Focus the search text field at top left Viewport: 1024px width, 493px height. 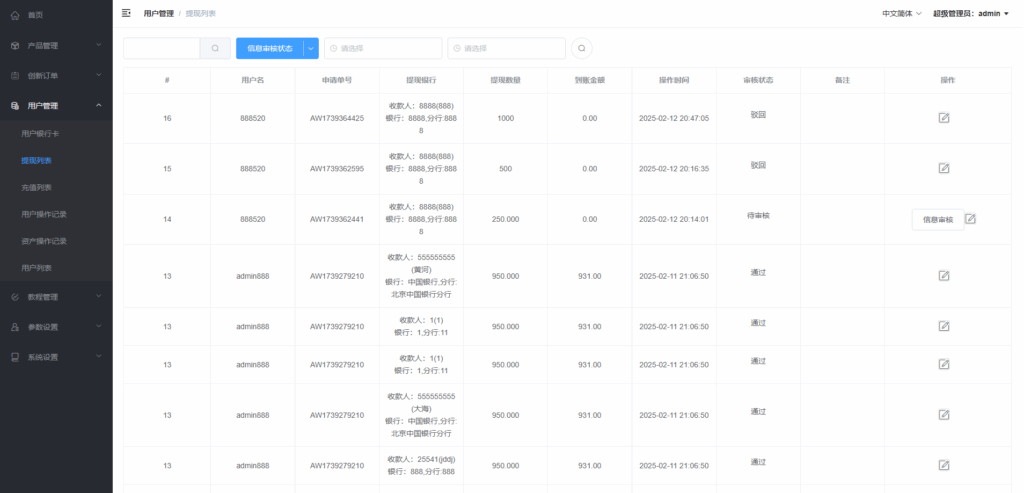coord(161,48)
